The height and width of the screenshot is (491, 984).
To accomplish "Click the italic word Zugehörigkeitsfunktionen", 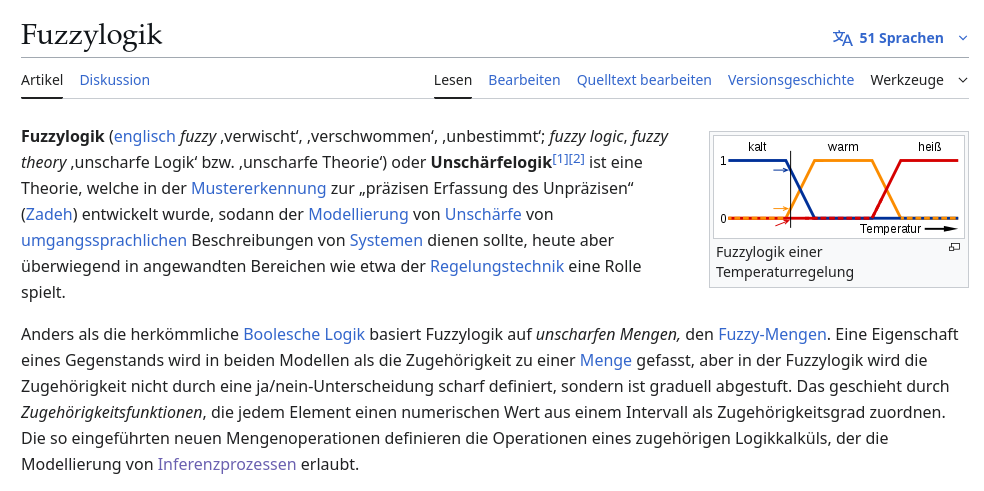I will (112, 413).
